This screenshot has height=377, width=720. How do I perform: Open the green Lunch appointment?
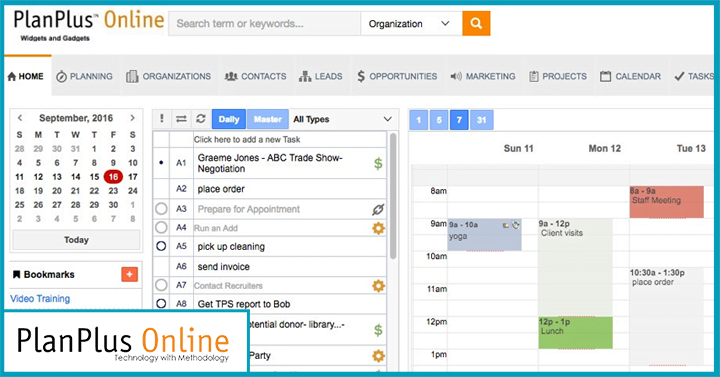(x=575, y=332)
